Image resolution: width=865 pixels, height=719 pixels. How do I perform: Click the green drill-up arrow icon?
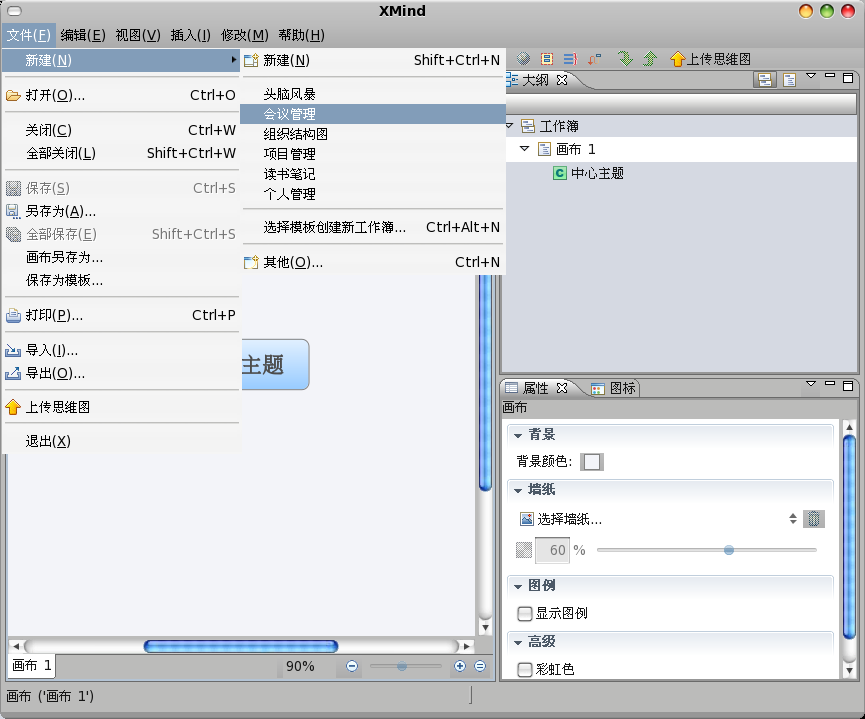pos(650,59)
